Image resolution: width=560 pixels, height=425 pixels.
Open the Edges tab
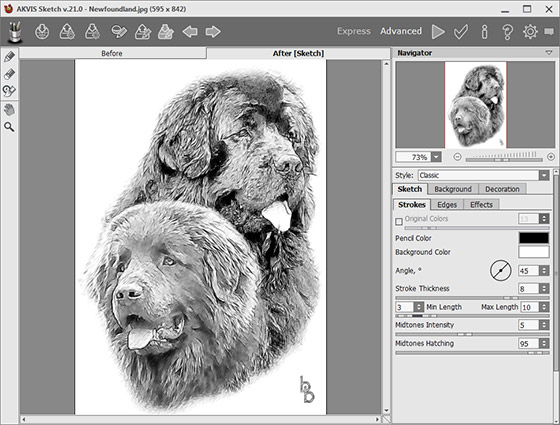point(447,205)
